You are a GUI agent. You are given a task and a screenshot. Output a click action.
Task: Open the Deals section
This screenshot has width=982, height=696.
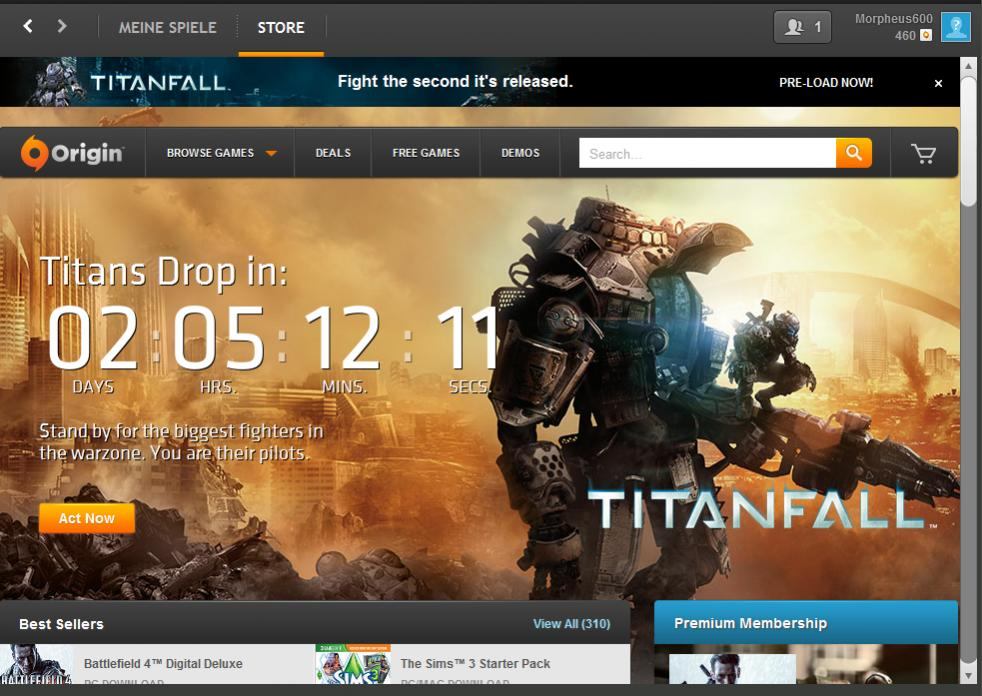pyautogui.click(x=333, y=153)
